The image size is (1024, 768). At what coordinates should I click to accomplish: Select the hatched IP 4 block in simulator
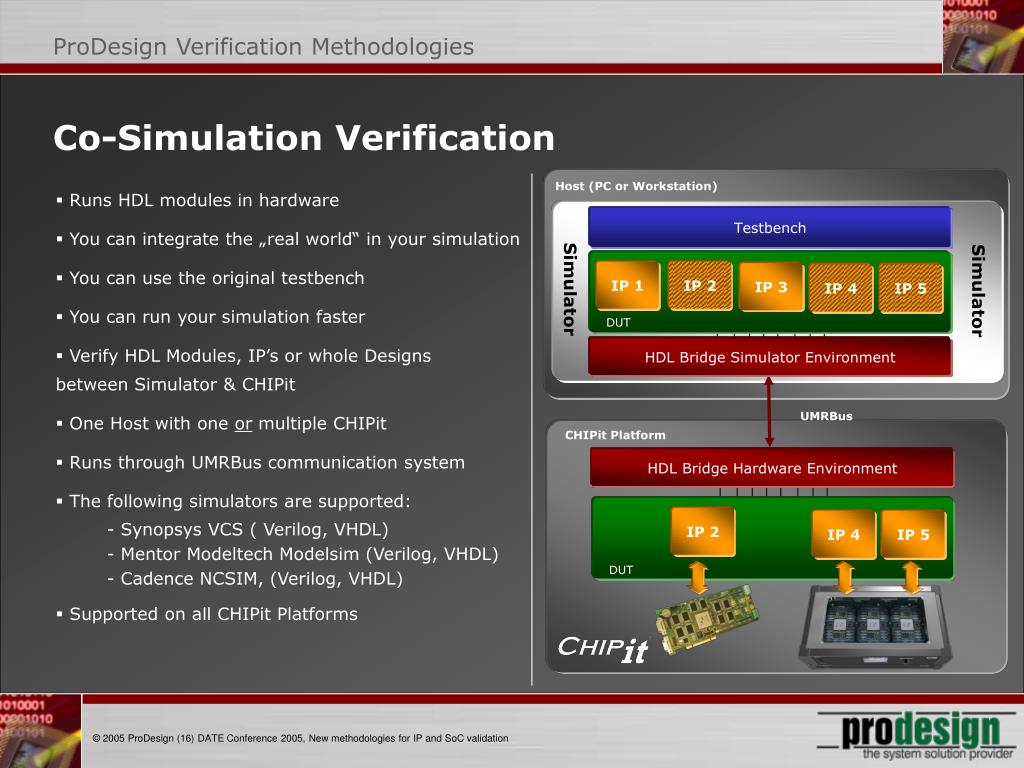click(840, 288)
